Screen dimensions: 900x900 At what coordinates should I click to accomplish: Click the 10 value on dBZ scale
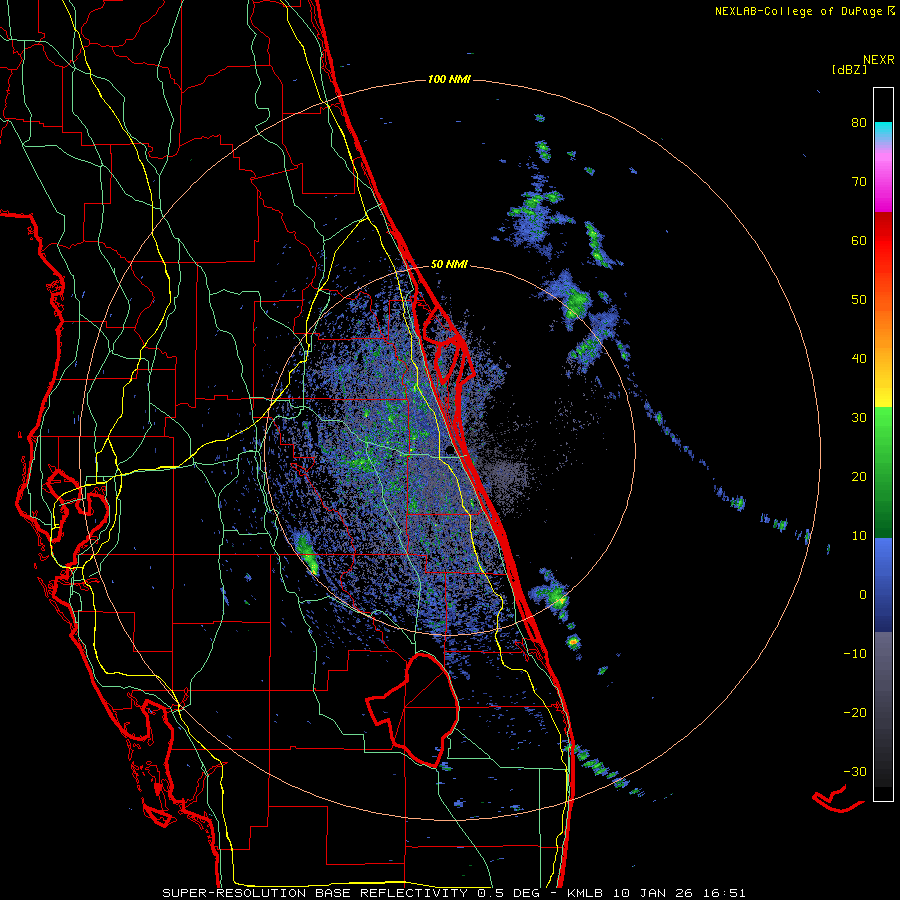[x=859, y=536]
